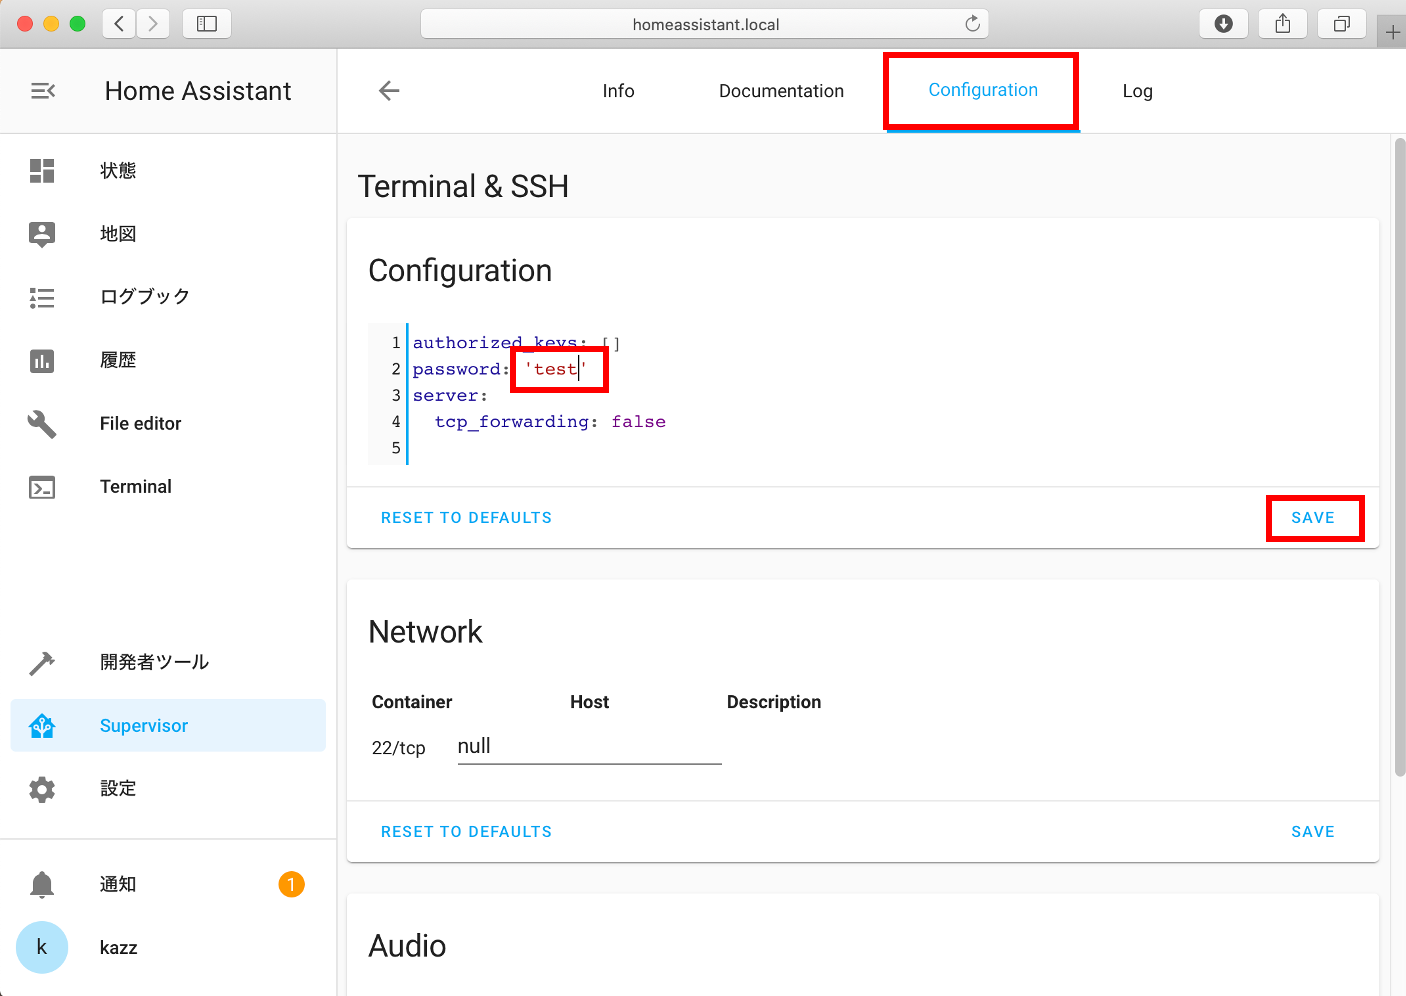
Task: Open Safari's share button
Action: pyautogui.click(x=1283, y=23)
